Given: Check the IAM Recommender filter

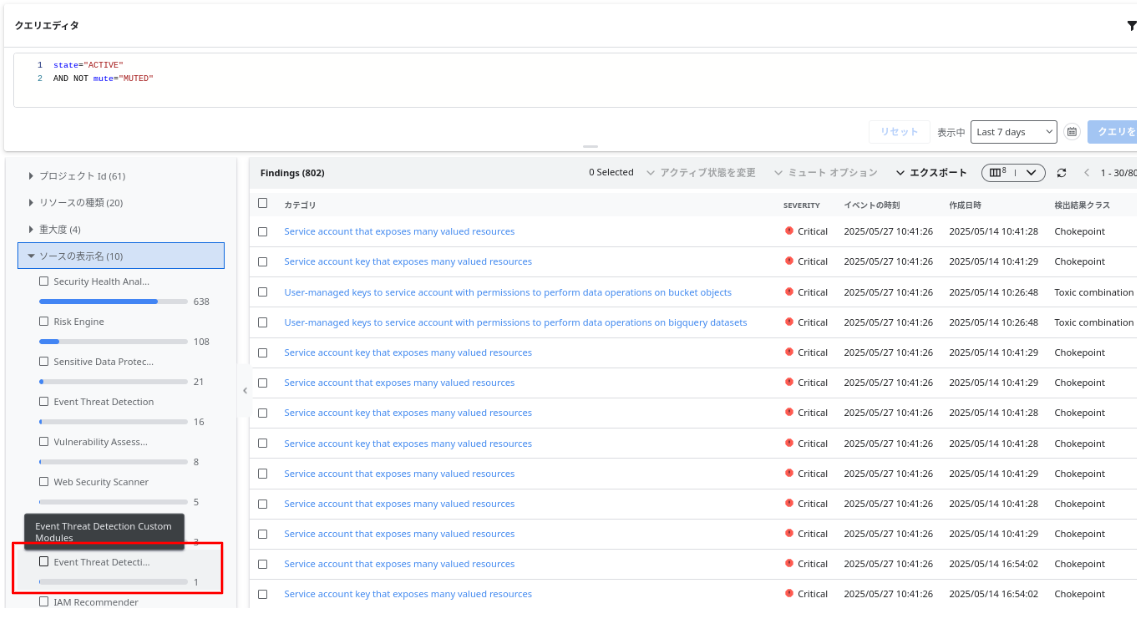Looking at the screenshot, I should click(x=44, y=602).
